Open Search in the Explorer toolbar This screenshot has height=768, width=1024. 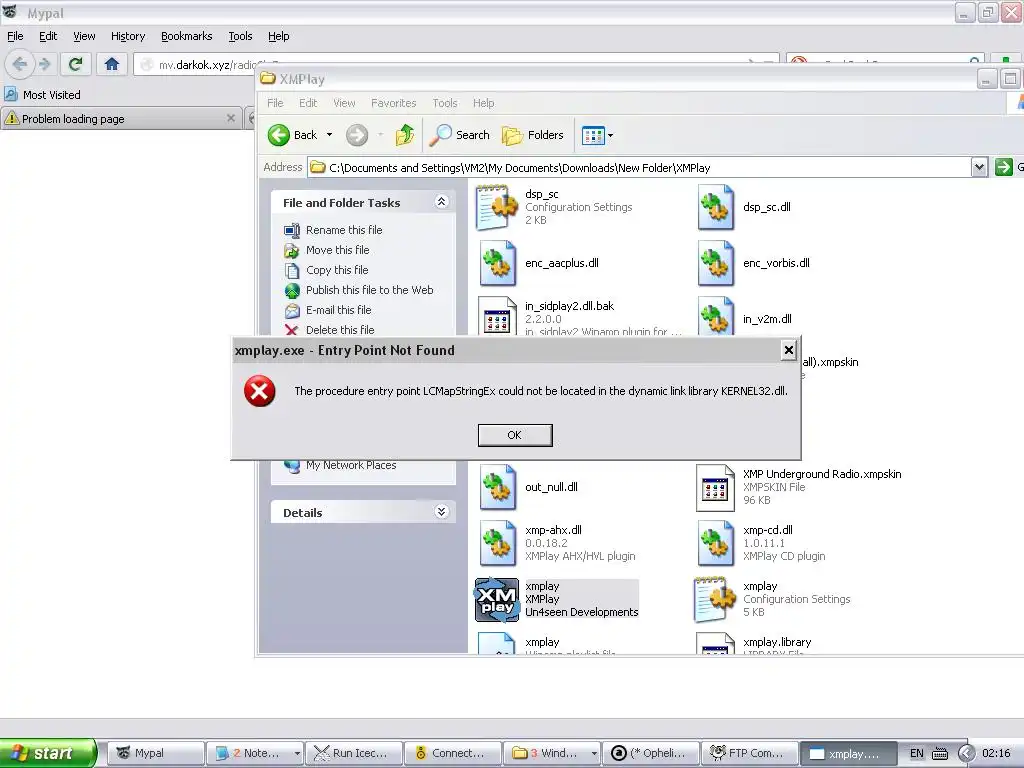[x=459, y=135]
